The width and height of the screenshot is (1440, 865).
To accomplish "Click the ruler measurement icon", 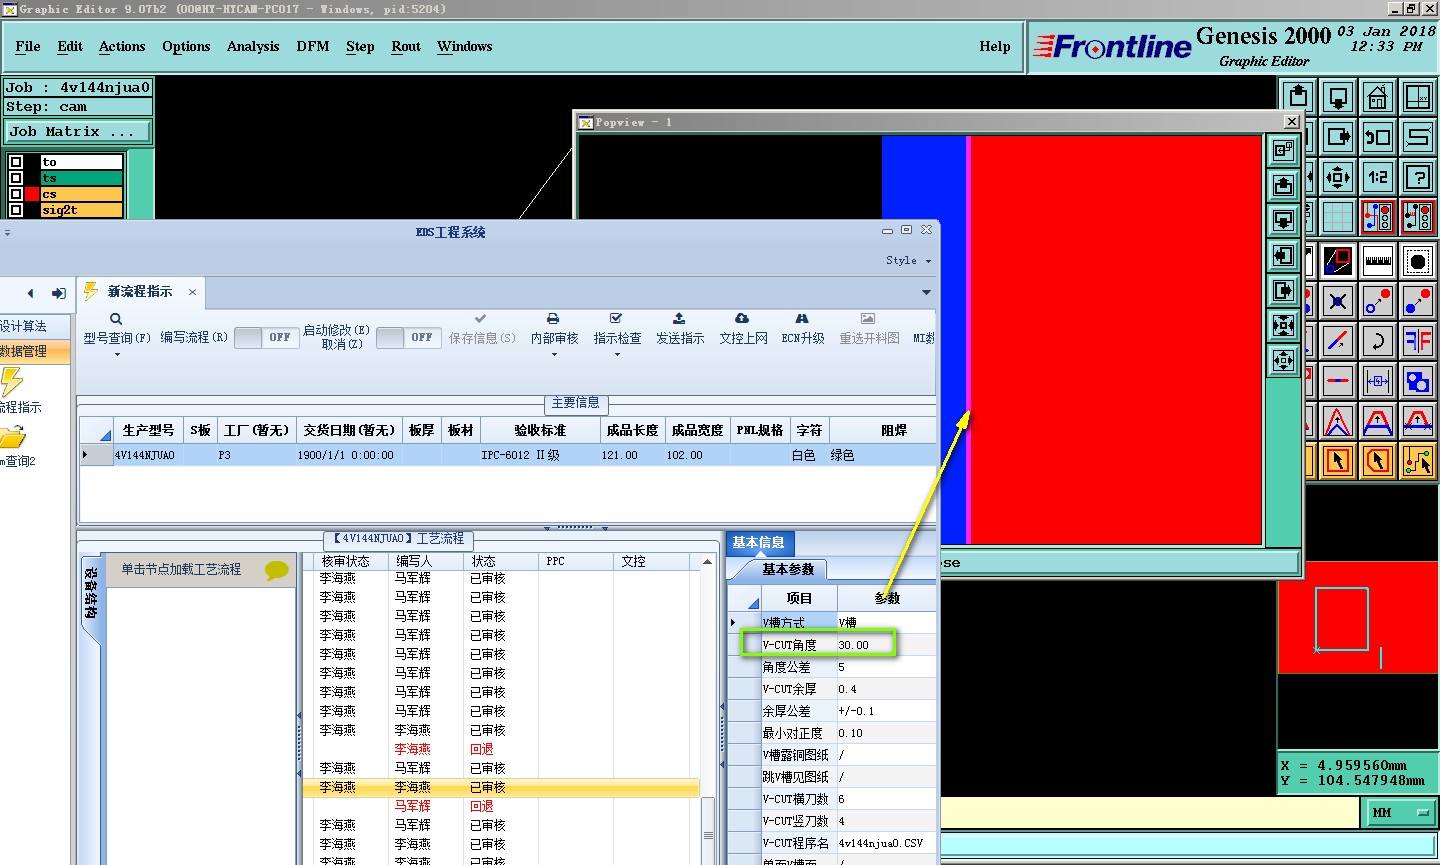I will coord(1378,261).
